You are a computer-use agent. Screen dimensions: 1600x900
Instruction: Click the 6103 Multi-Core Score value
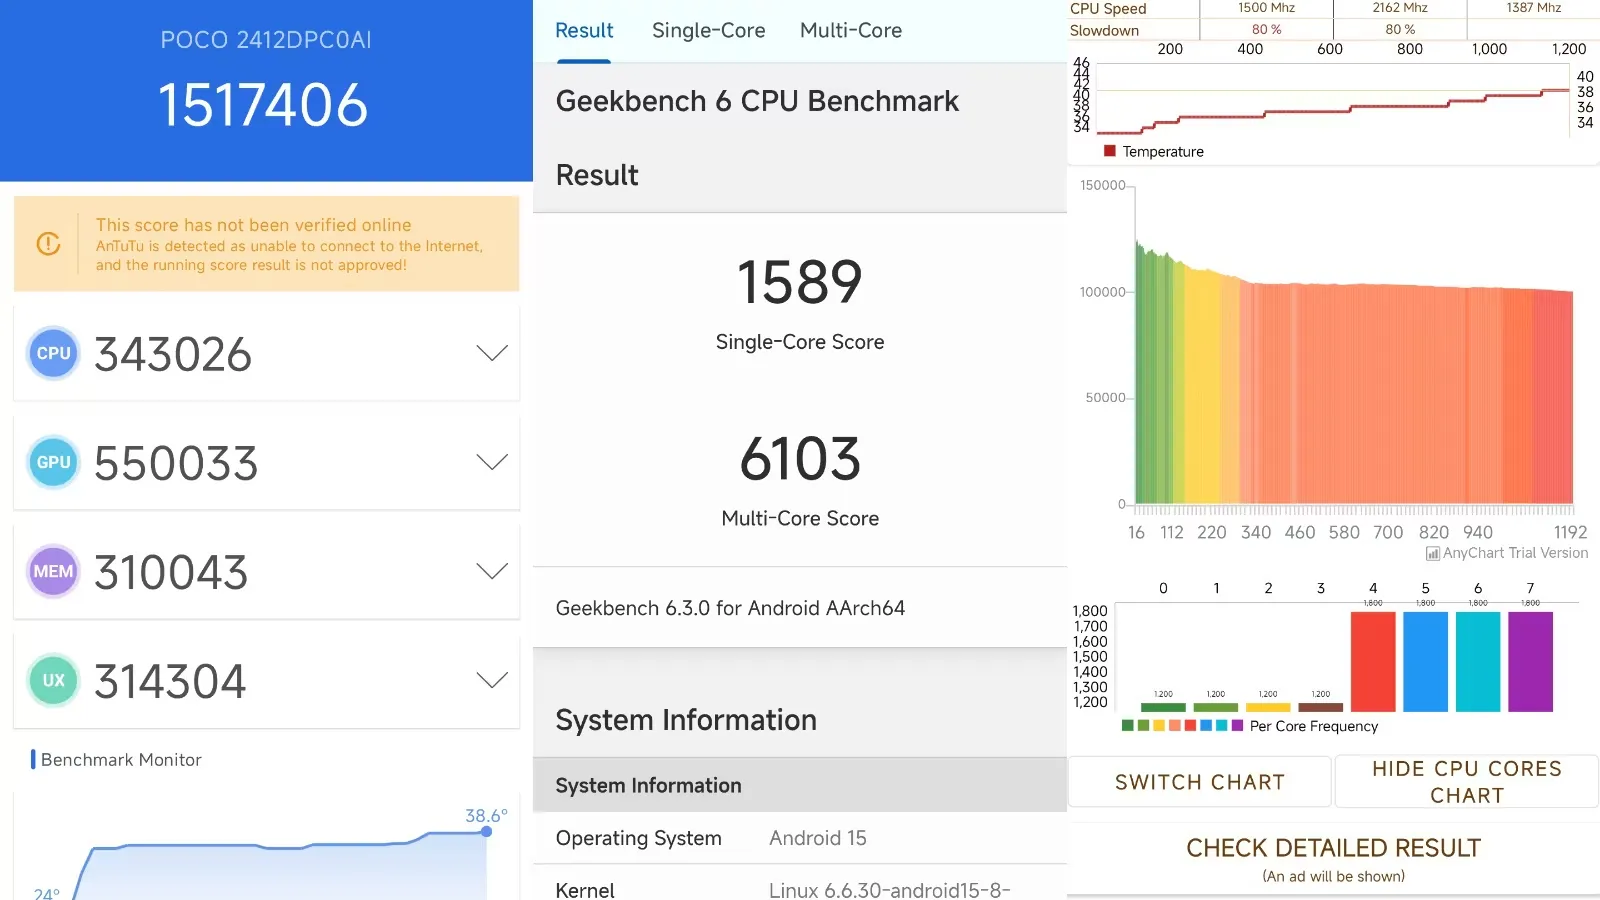click(x=800, y=459)
